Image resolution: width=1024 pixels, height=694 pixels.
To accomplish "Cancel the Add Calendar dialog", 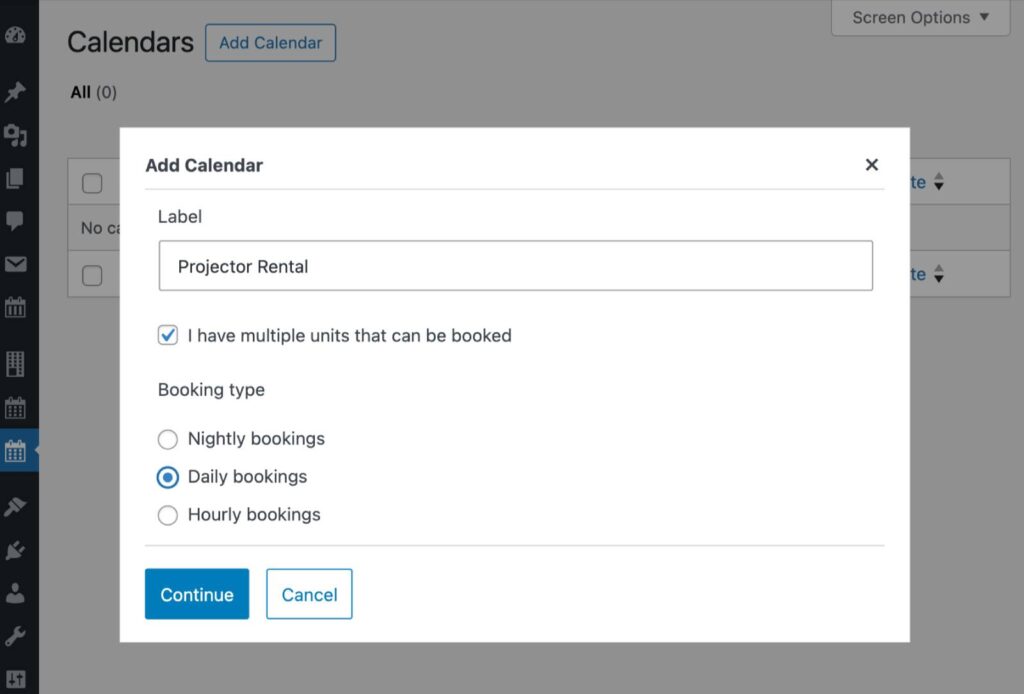I will (309, 594).
